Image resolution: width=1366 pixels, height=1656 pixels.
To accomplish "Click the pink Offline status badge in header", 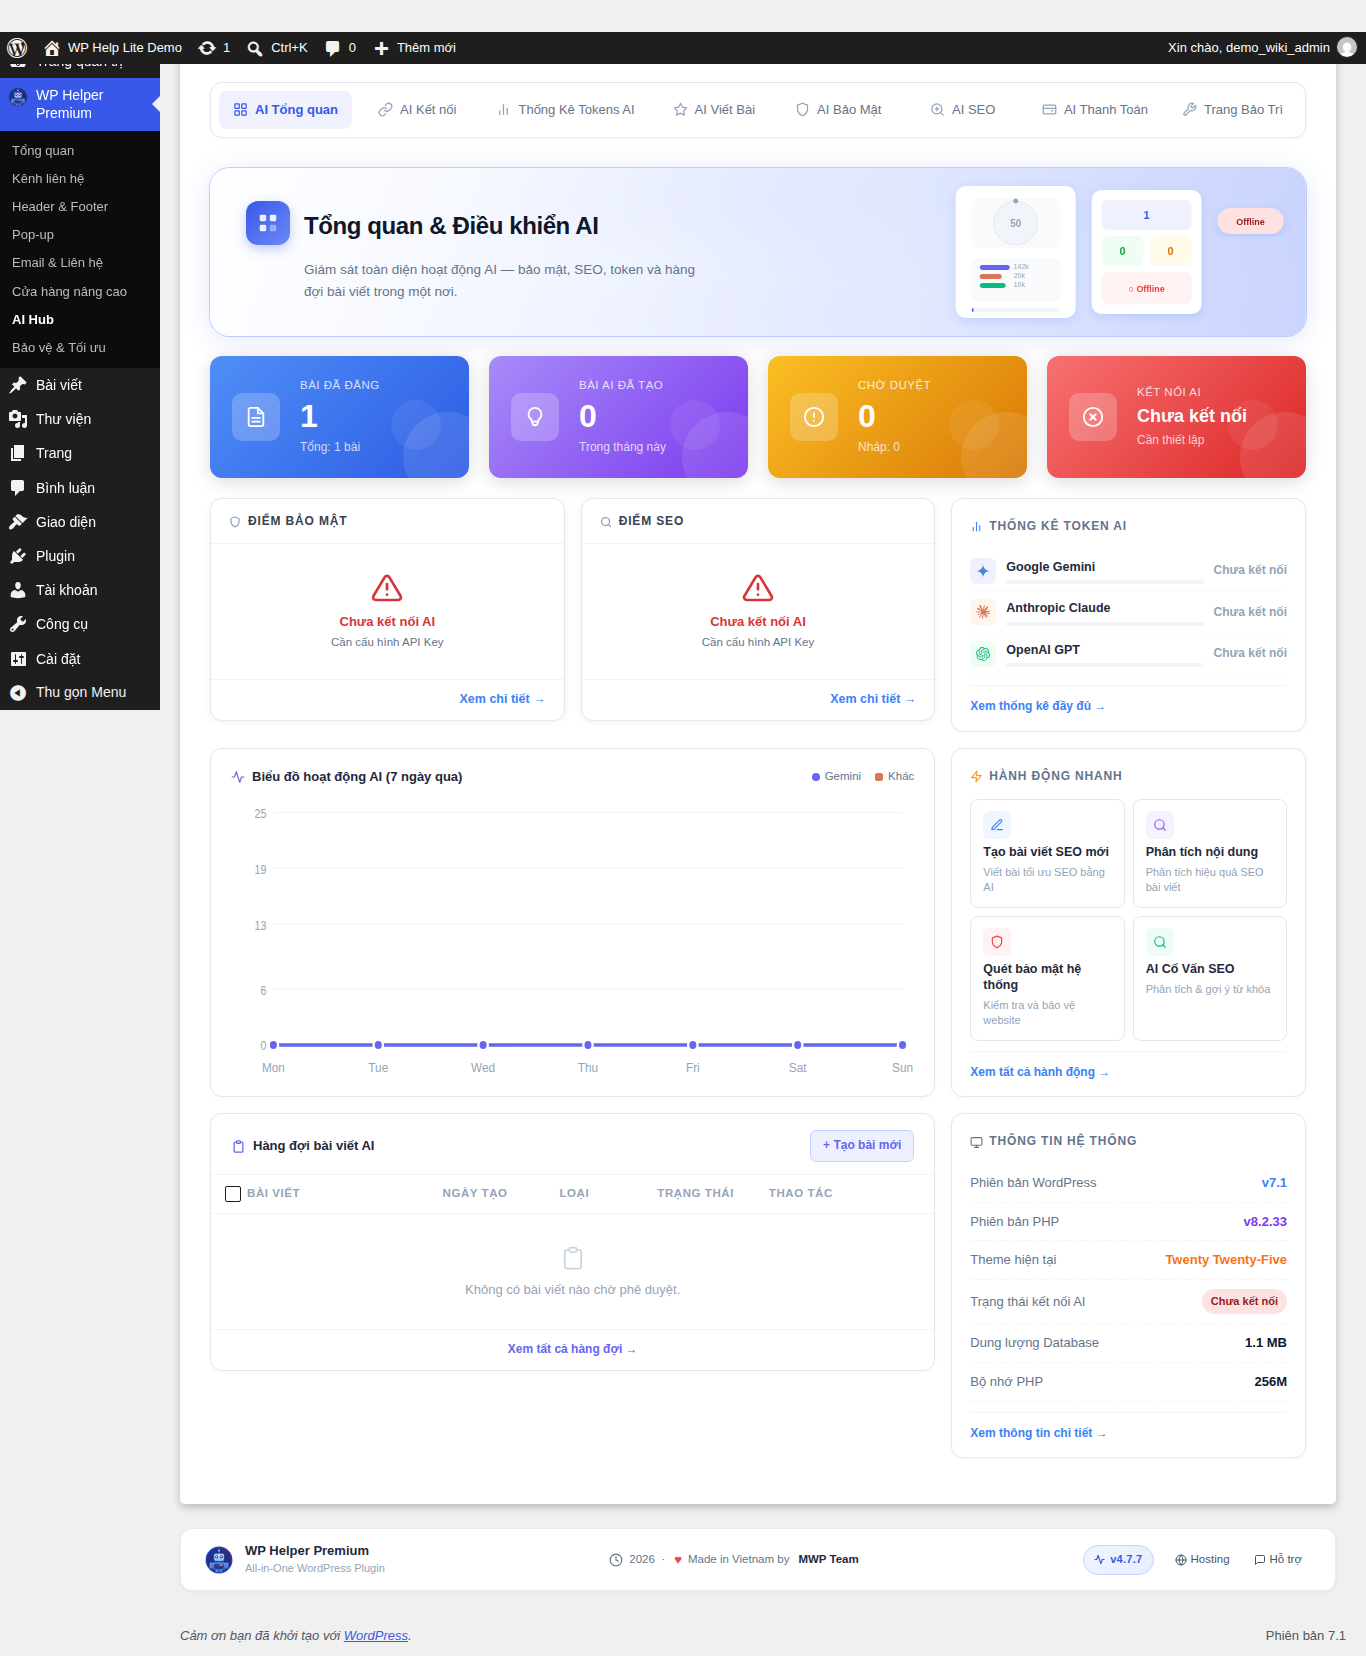I will click(1250, 222).
